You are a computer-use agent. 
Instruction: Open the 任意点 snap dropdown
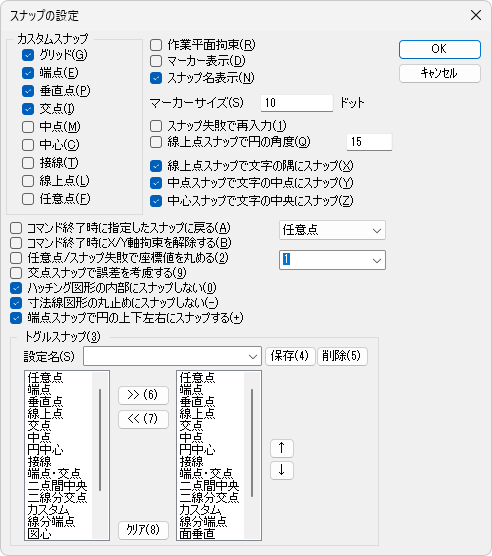click(x=332, y=230)
